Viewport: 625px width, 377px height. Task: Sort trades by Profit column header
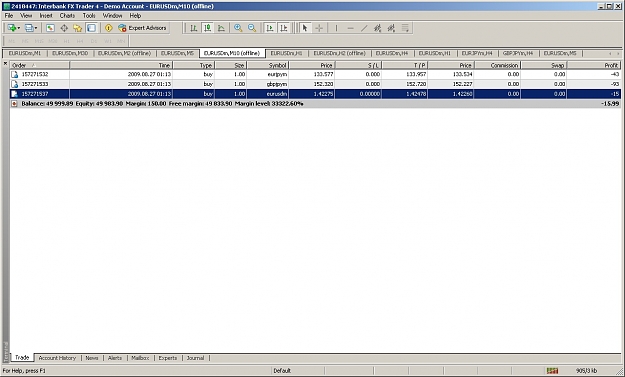click(x=594, y=65)
